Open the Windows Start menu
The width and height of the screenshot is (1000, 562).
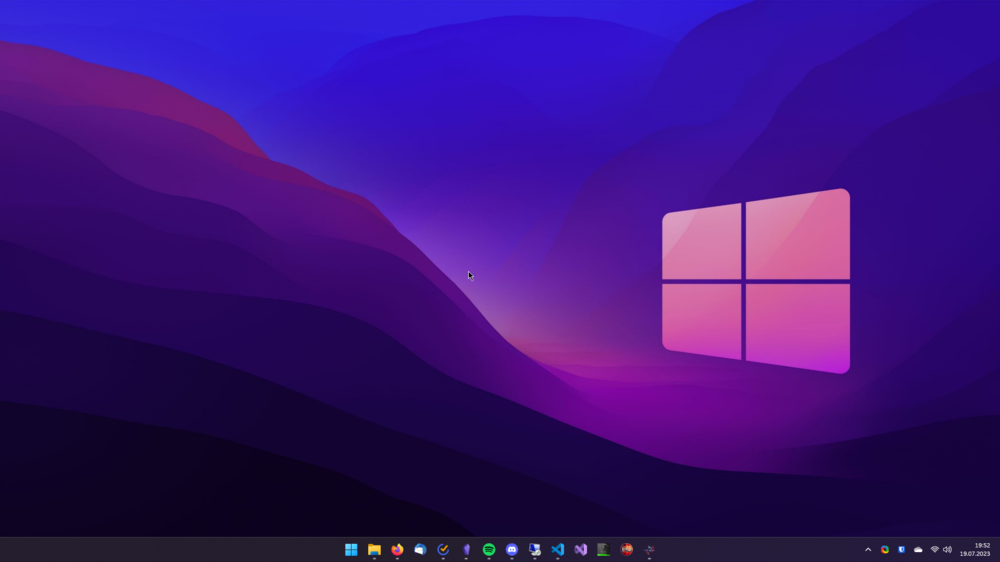(x=351, y=549)
